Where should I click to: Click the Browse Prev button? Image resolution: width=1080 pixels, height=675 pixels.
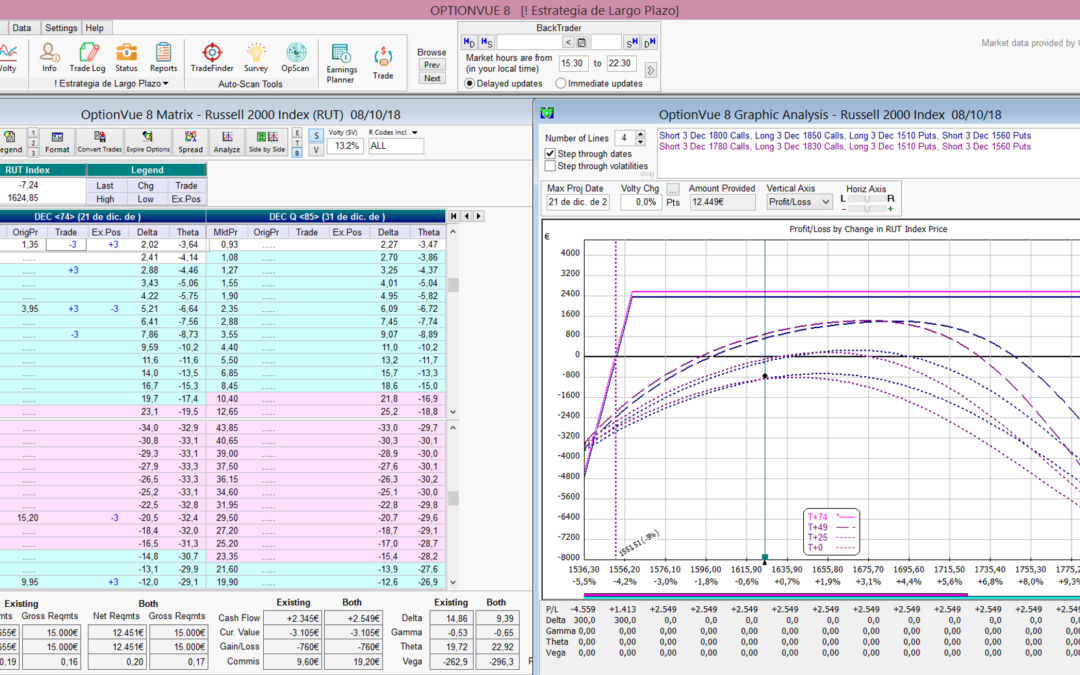pyautogui.click(x=432, y=65)
